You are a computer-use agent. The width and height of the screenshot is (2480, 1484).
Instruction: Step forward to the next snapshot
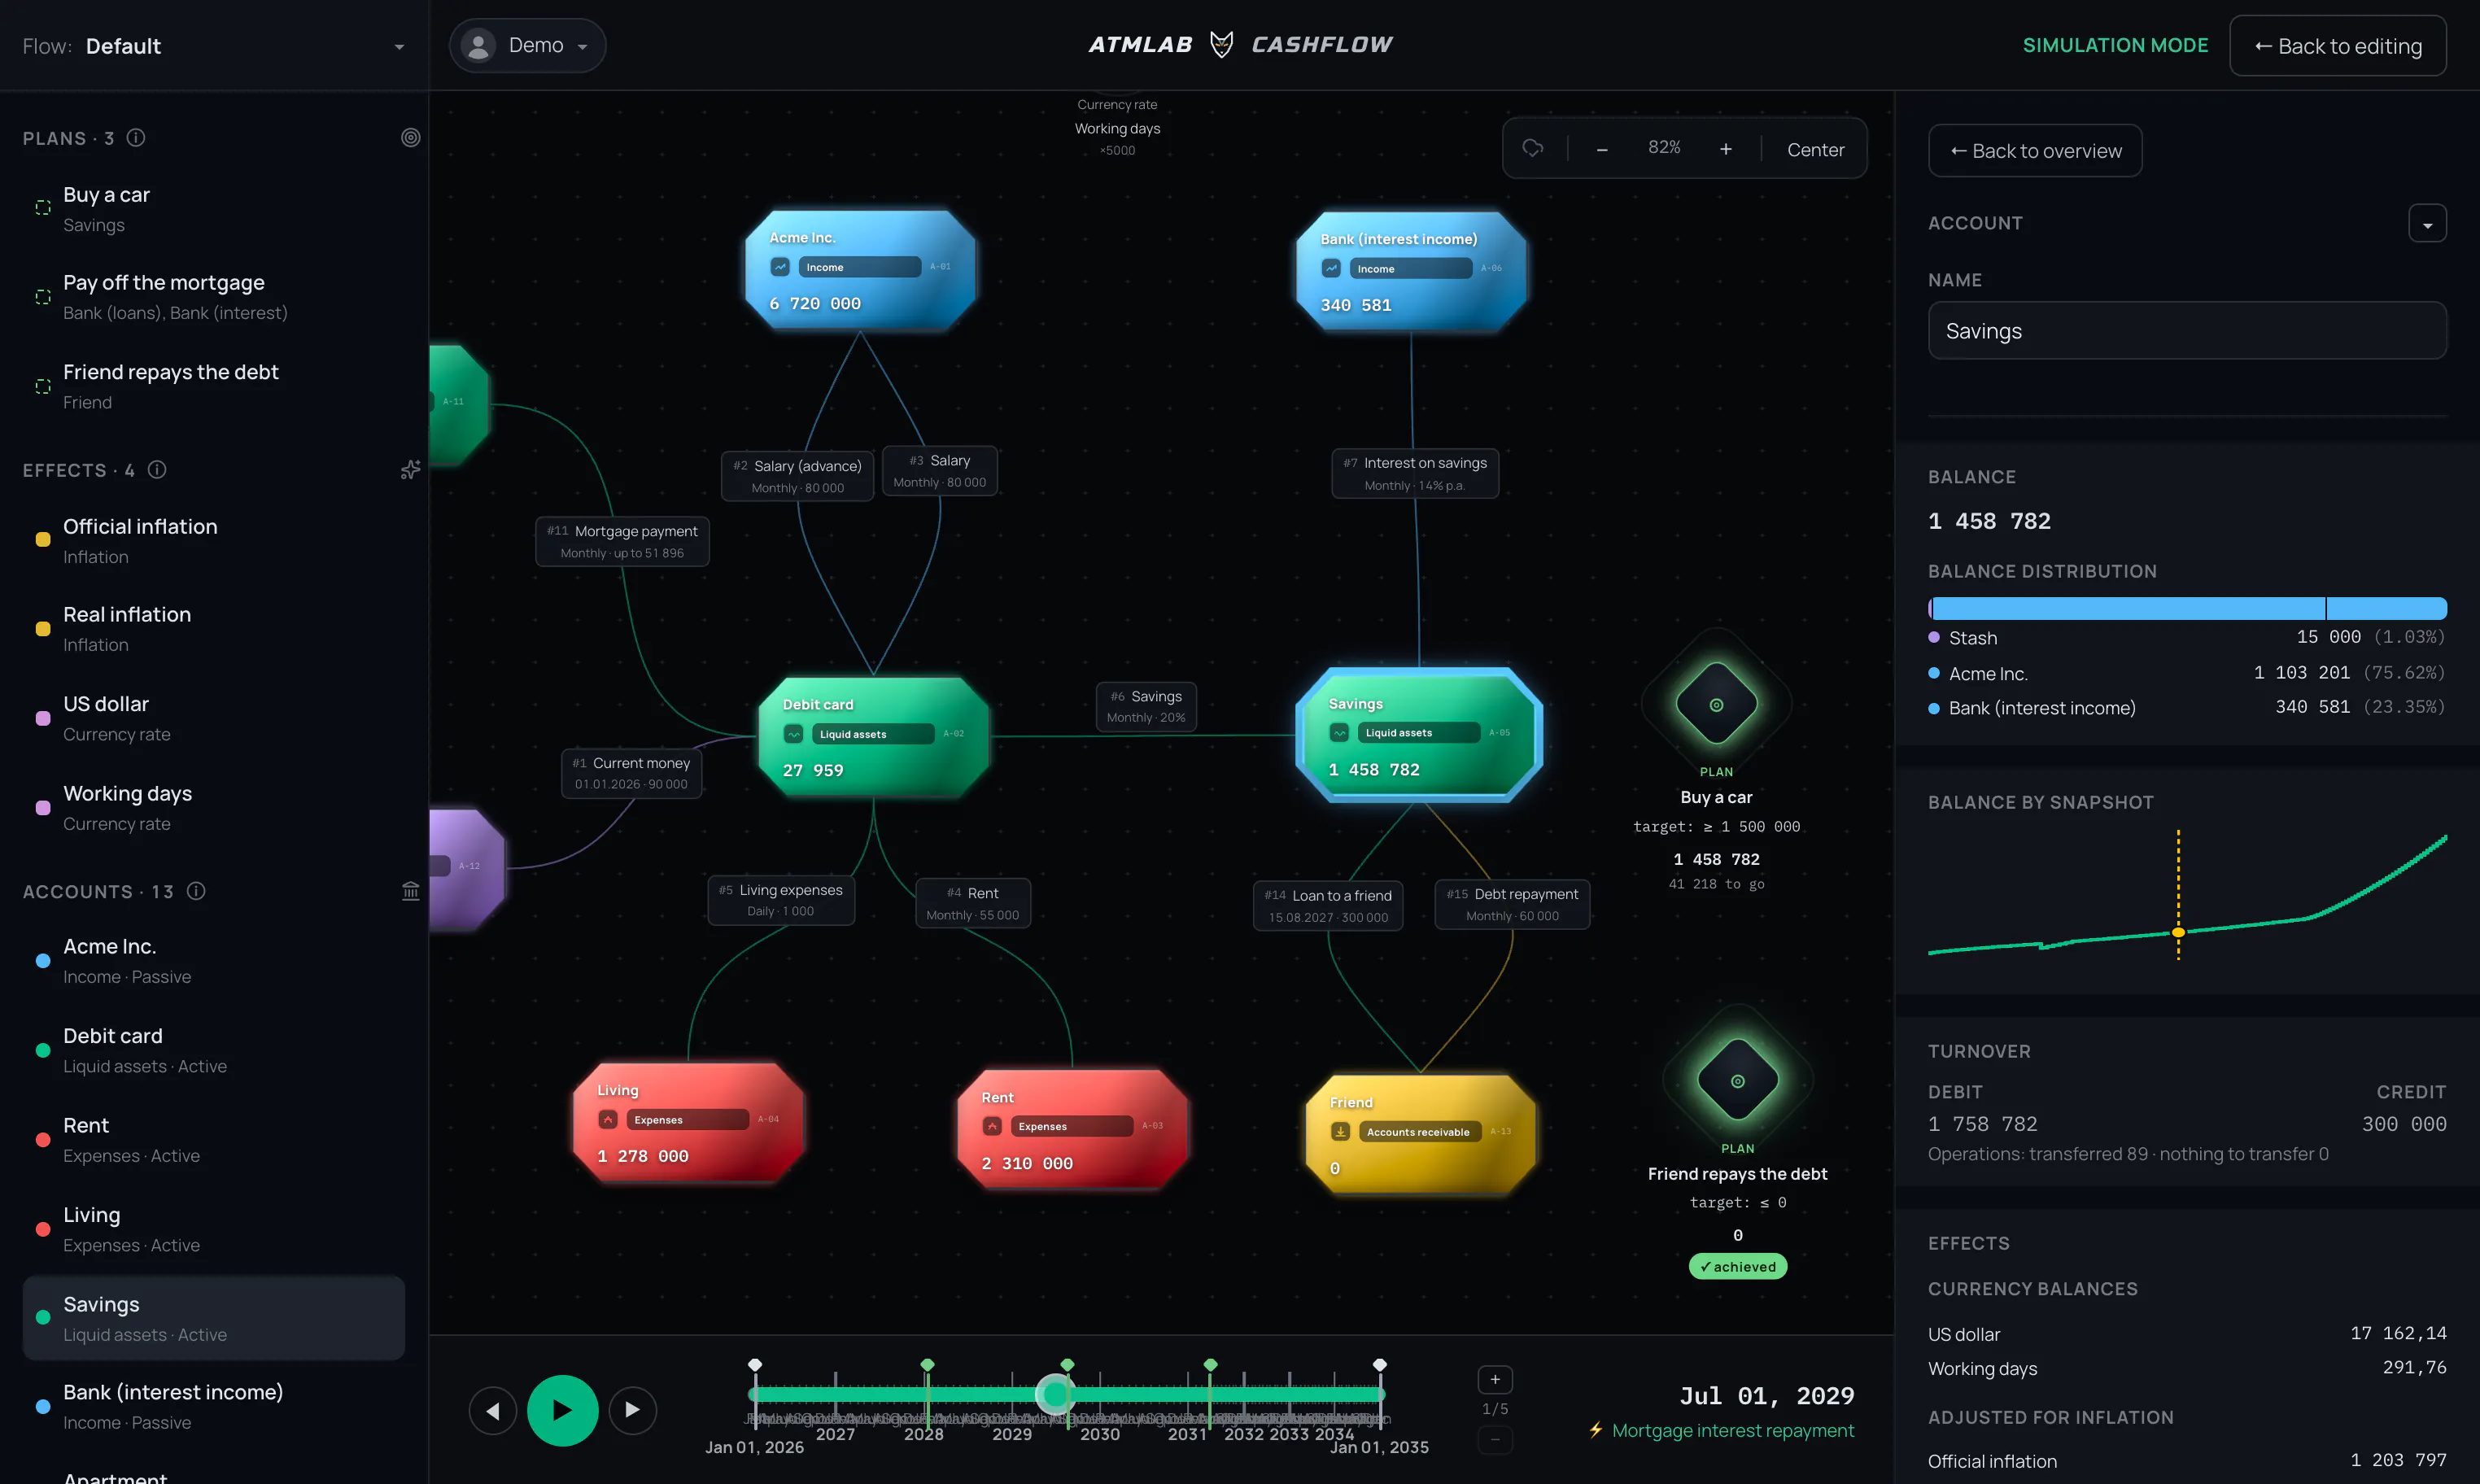(x=633, y=1410)
